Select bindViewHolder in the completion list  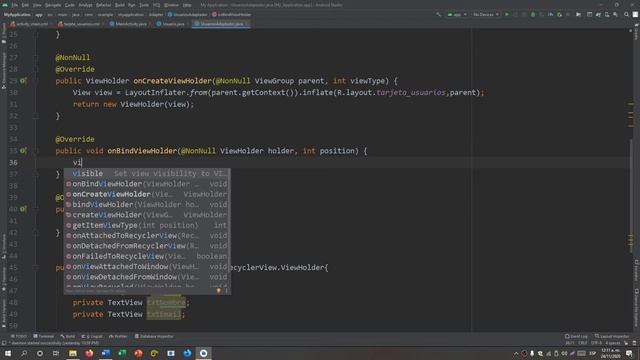coord(147,204)
